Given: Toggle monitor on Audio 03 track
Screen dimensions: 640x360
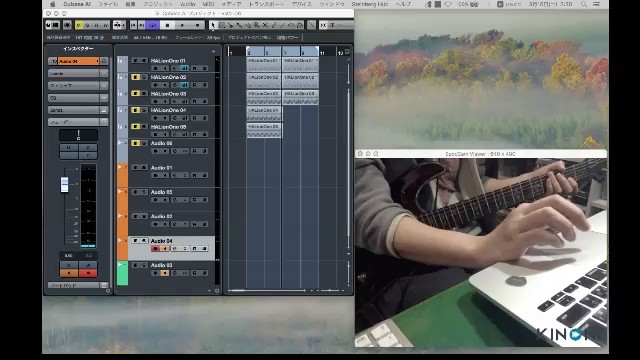Looking at the screenshot, I should click(x=165, y=273).
